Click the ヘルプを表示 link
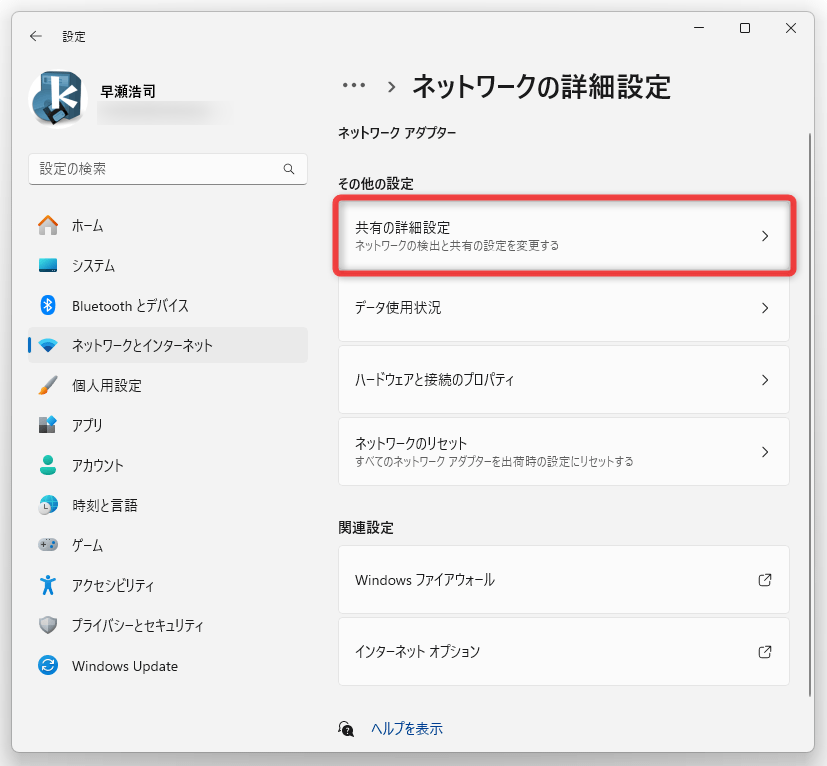The width and height of the screenshot is (827, 766). 407,729
